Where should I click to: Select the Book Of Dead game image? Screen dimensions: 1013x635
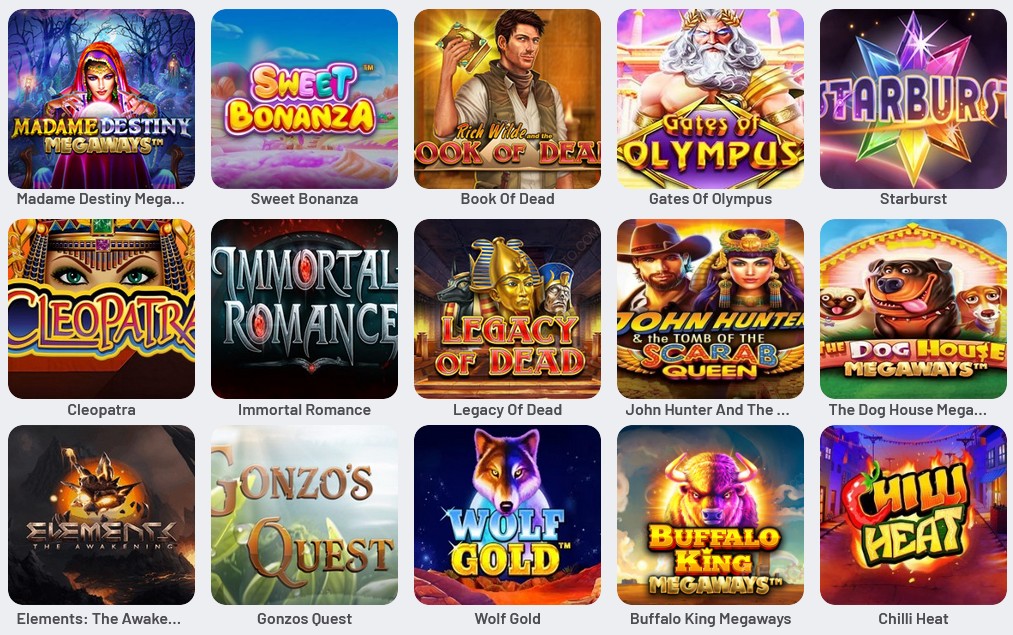coord(507,99)
